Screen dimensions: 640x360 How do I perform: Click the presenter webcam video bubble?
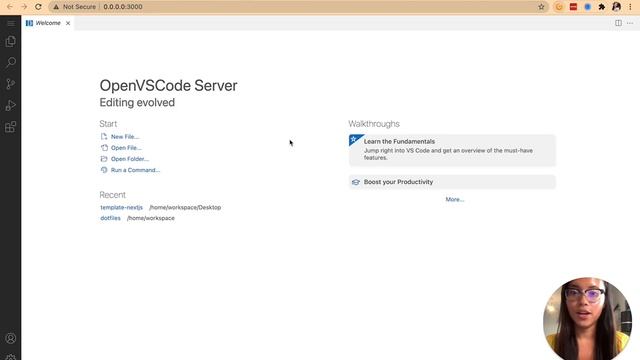(587, 319)
